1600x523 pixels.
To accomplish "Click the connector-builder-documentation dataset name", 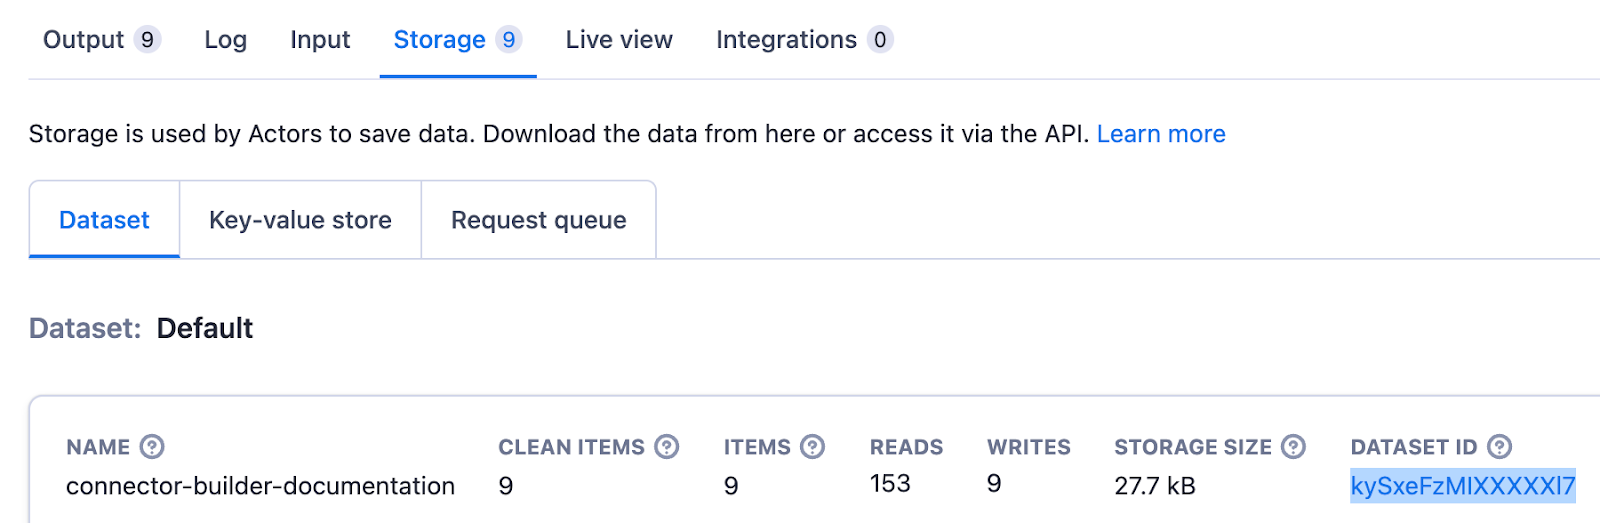I will [260, 486].
